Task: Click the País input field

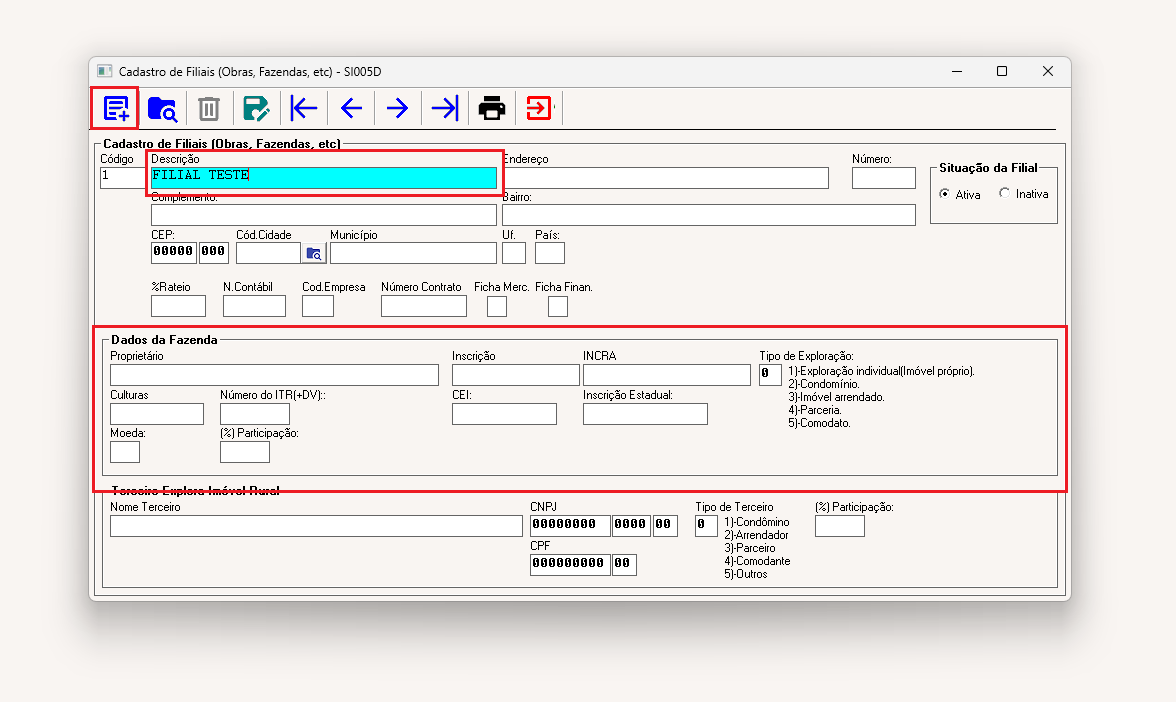Action: (x=550, y=254)
